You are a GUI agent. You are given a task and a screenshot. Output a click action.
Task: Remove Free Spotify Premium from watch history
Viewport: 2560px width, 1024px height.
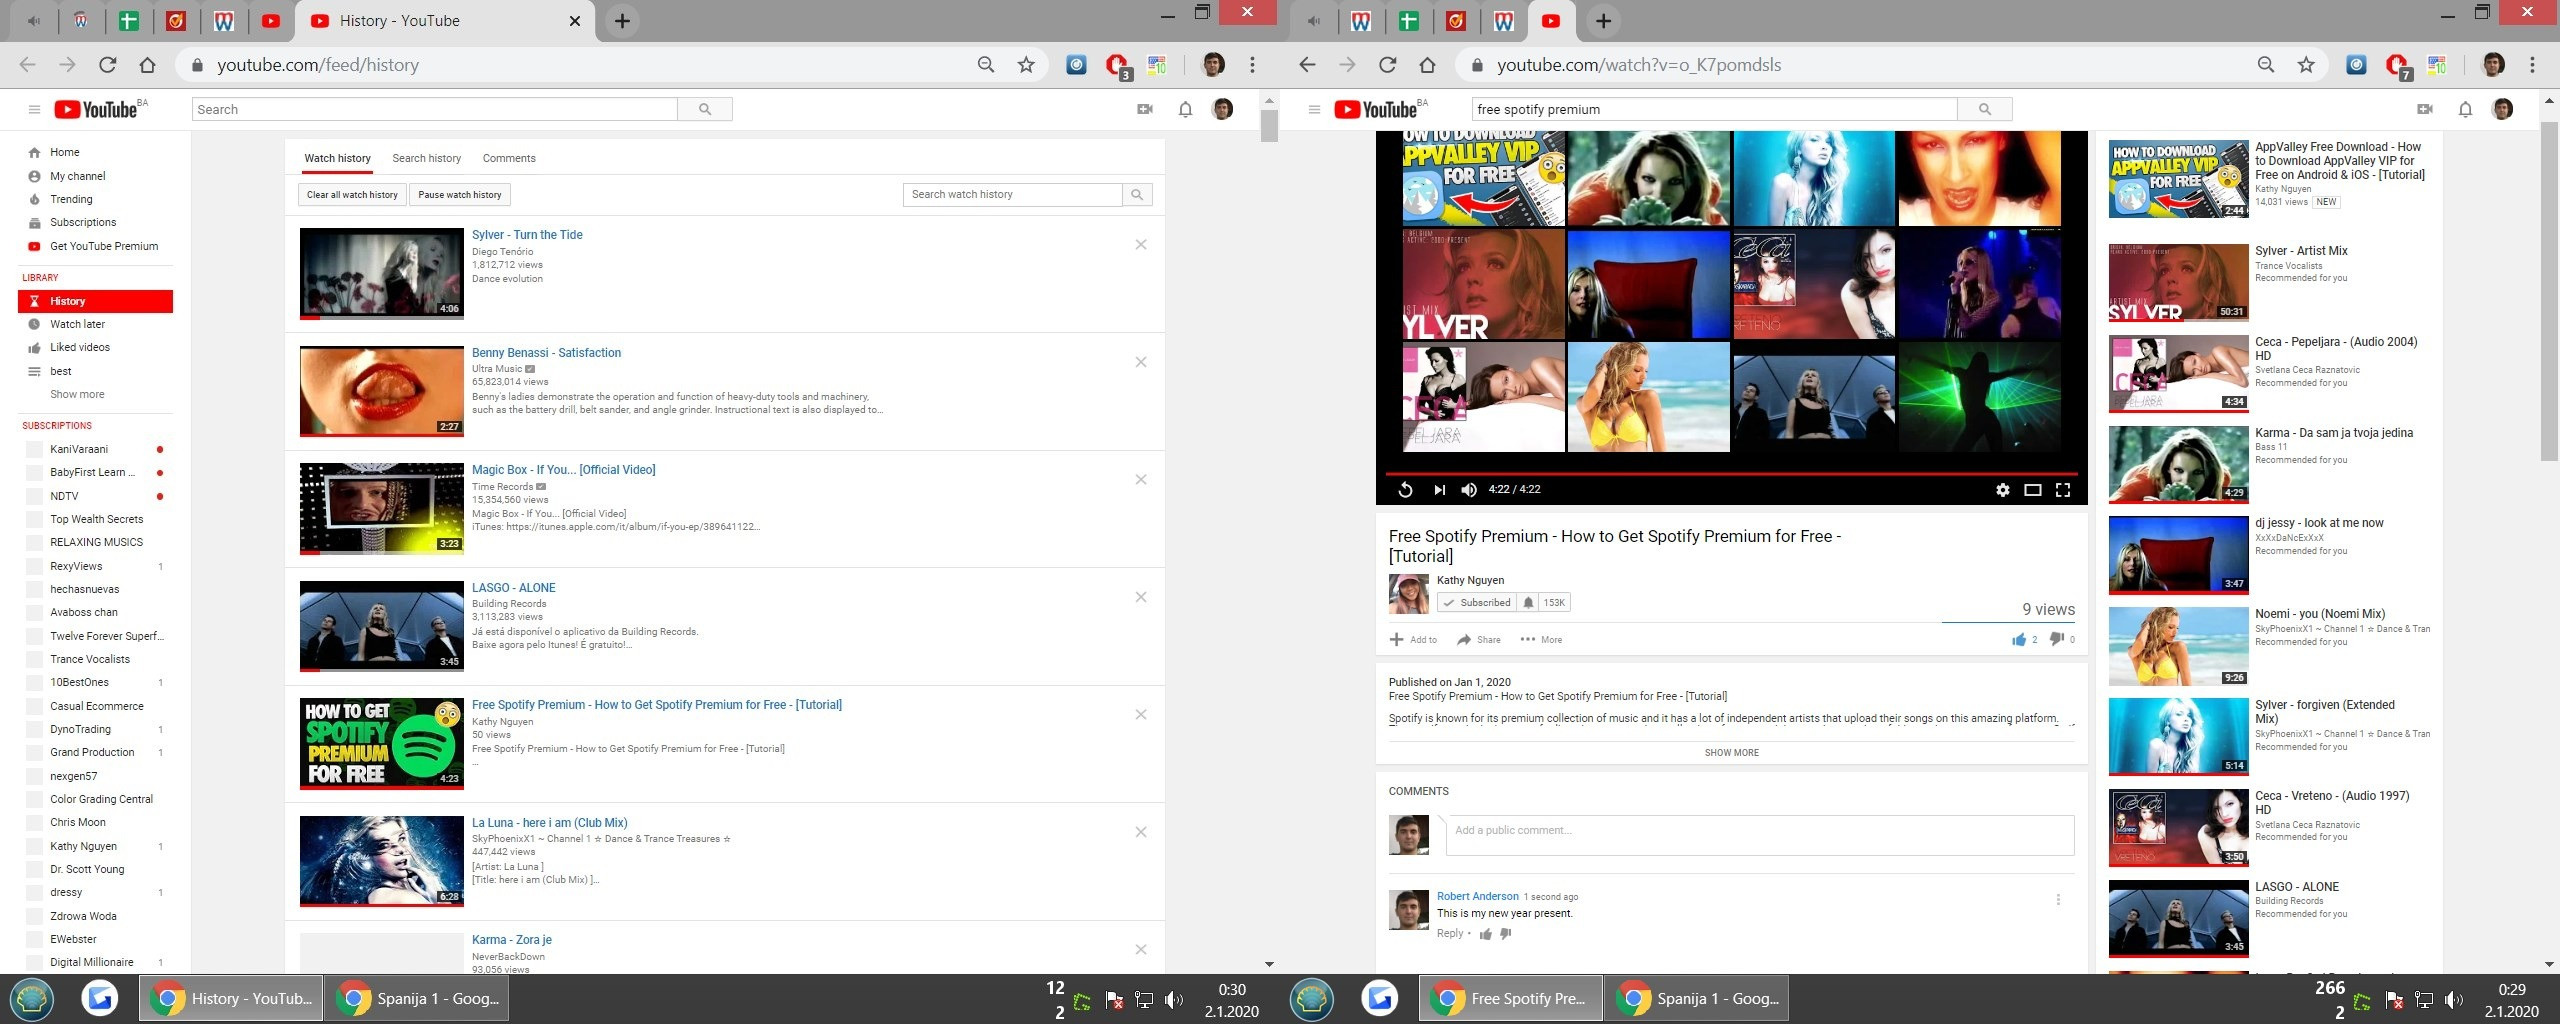(1141, 715)
